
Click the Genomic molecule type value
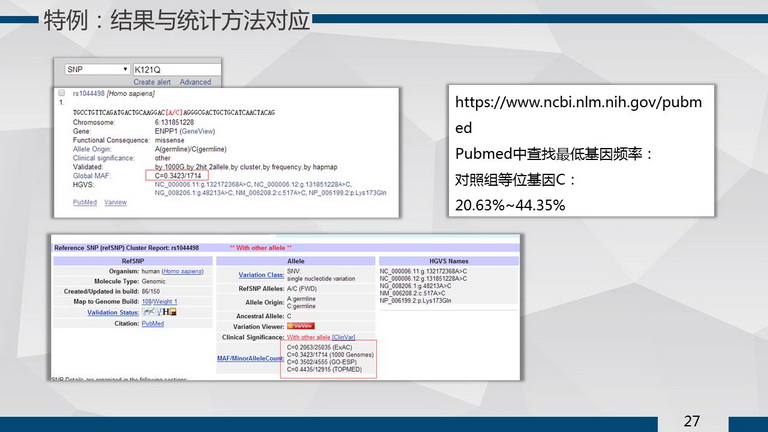point(153,282)
